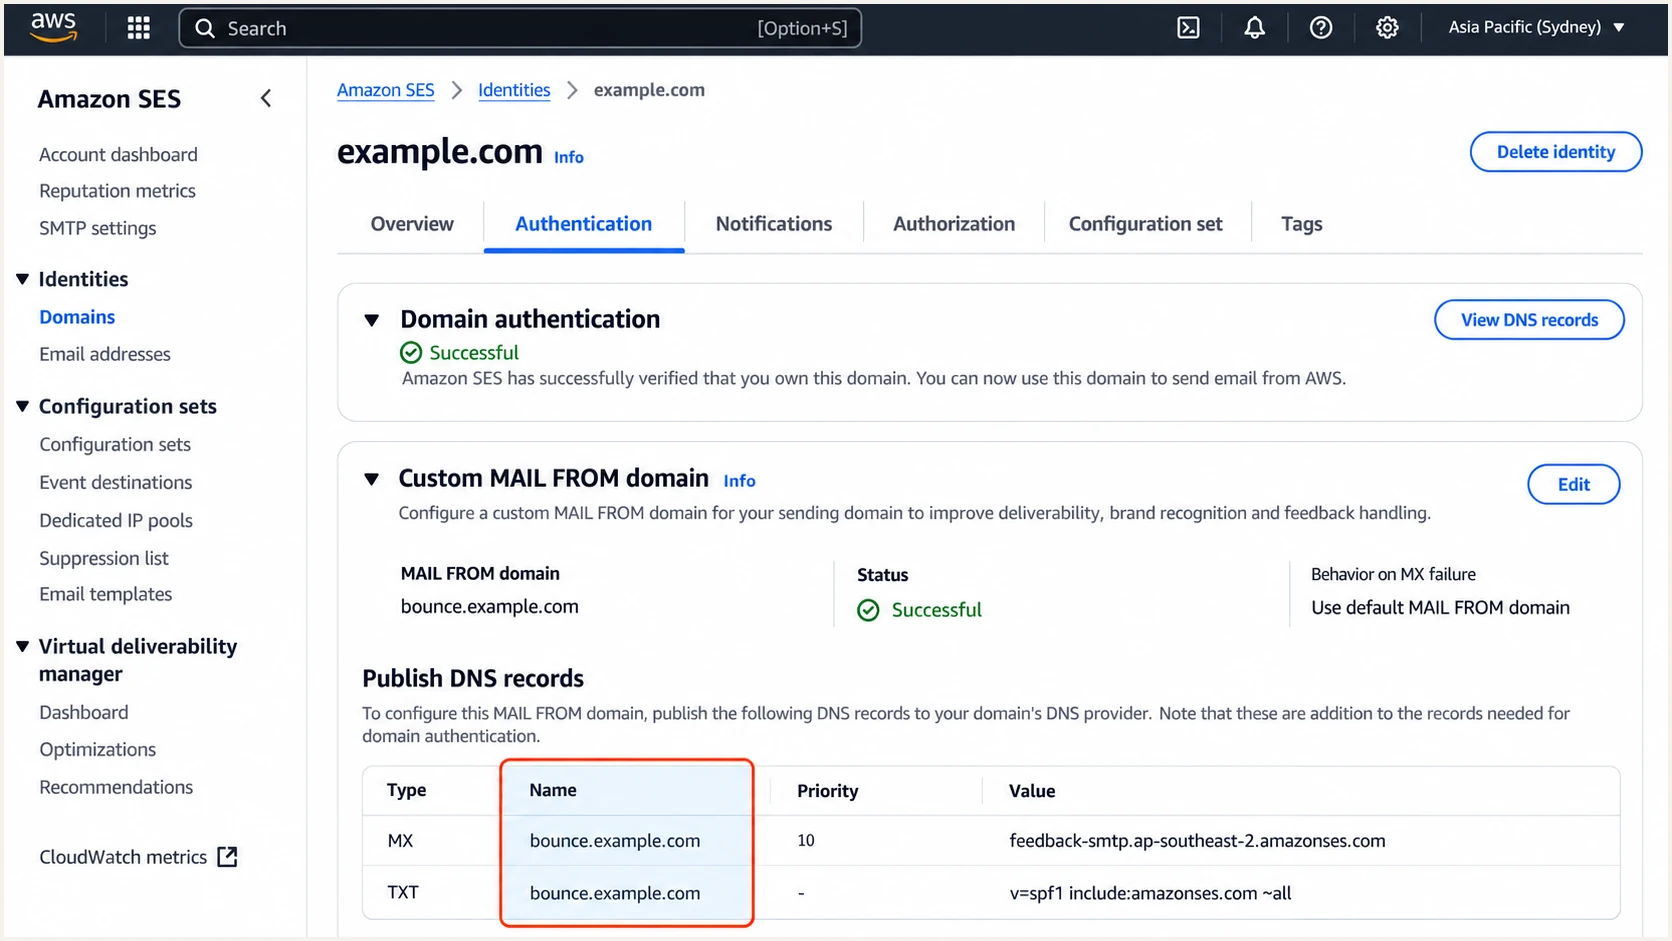The width and height of the screenshot is (1672, 941).
Task: Open Event destinations in sidebar
Action: click(x=116, y=482)
